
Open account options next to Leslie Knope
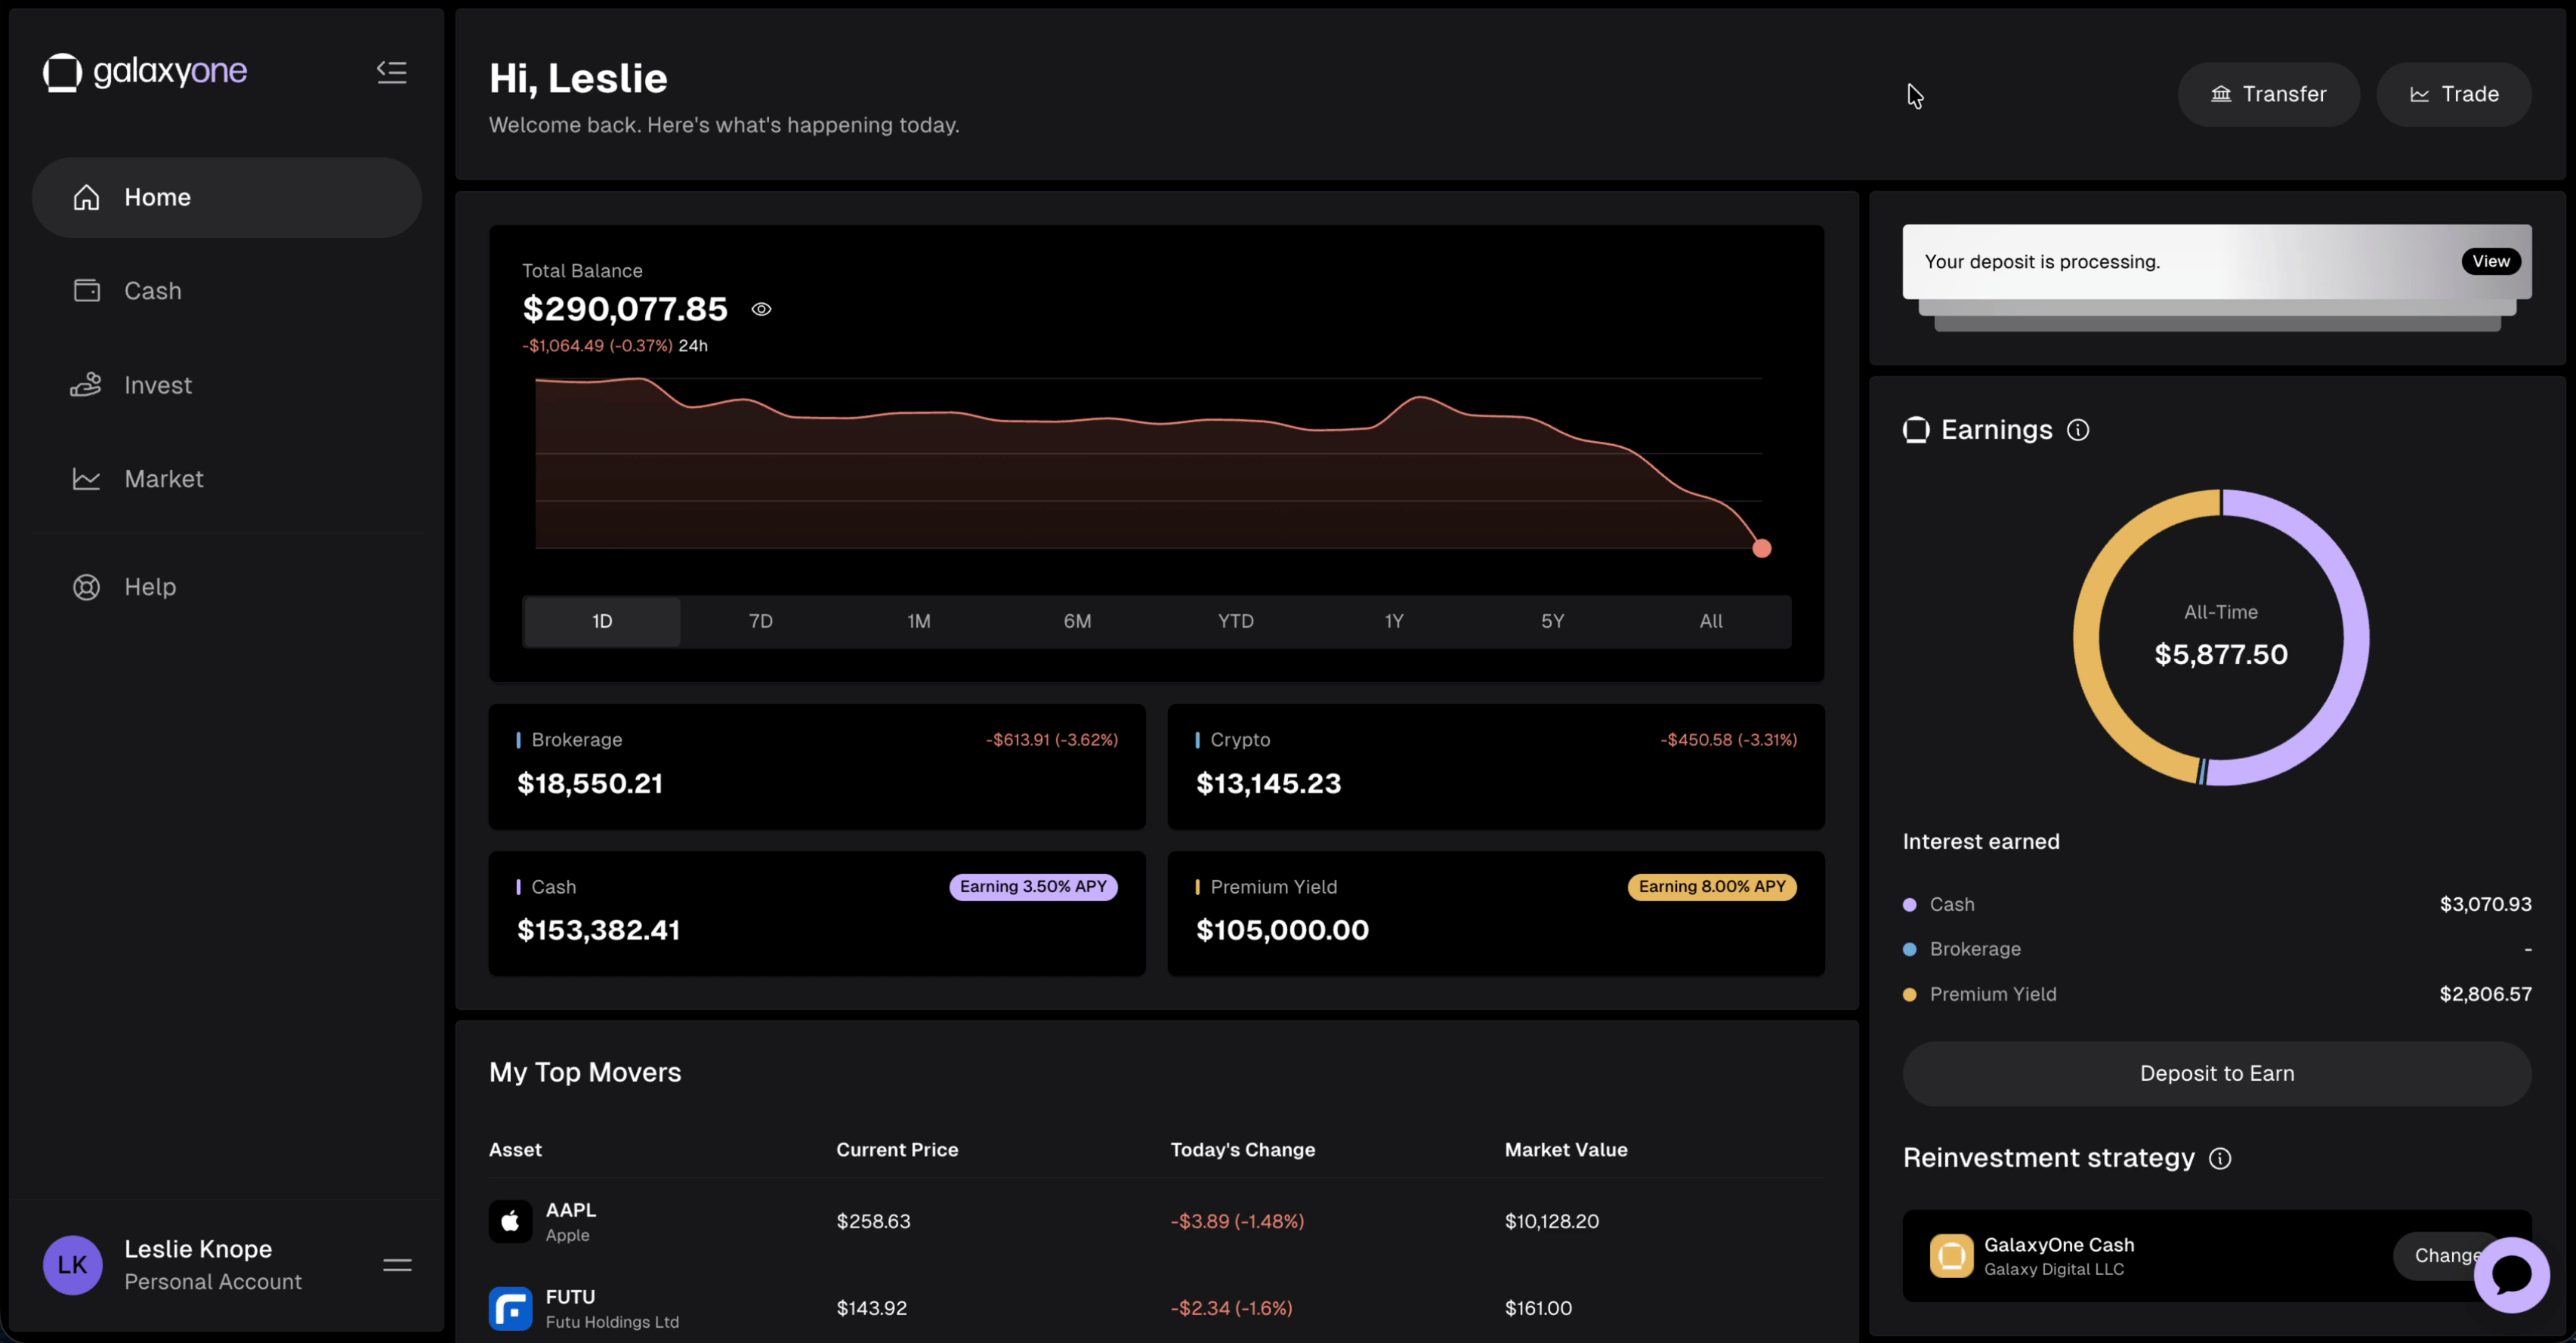(396, 1264)
